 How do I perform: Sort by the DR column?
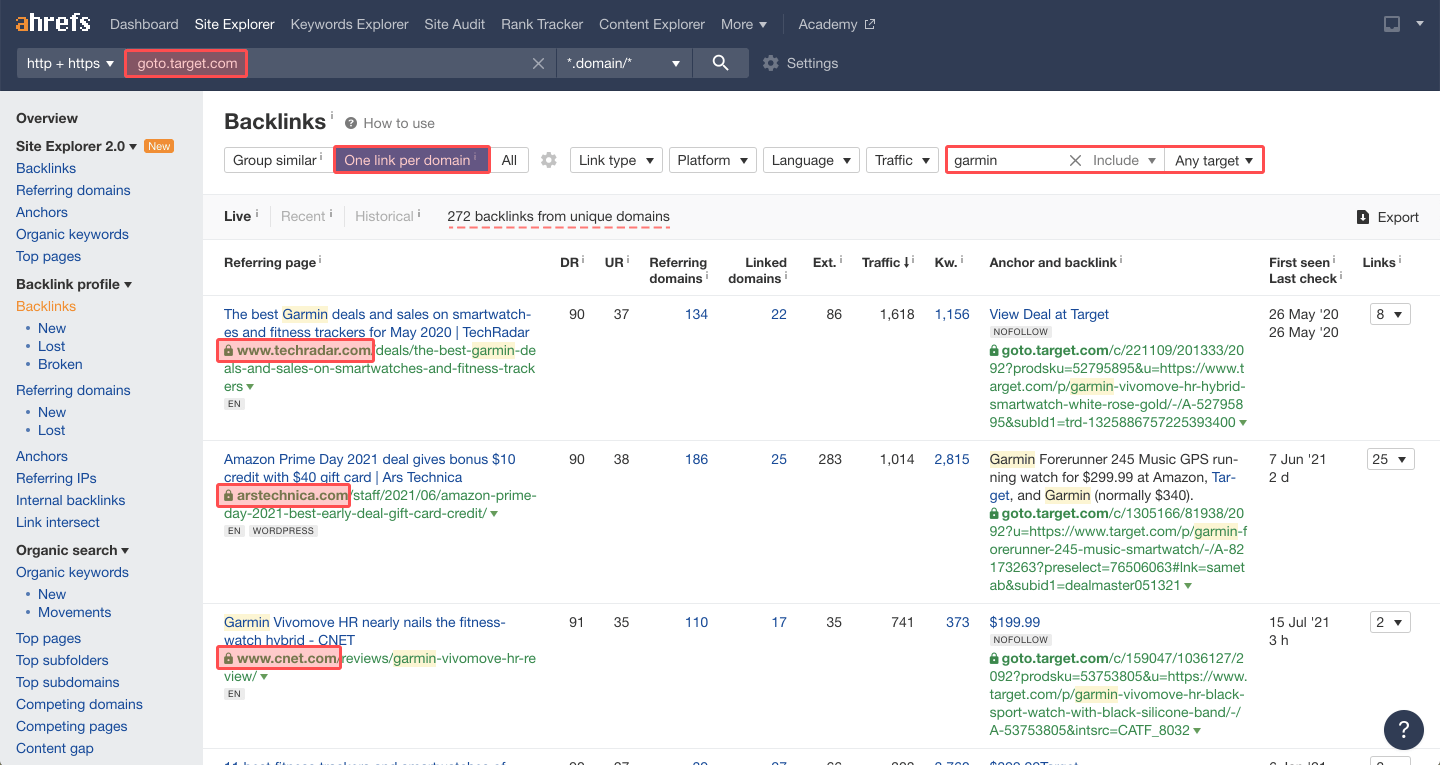coord(571,262)
